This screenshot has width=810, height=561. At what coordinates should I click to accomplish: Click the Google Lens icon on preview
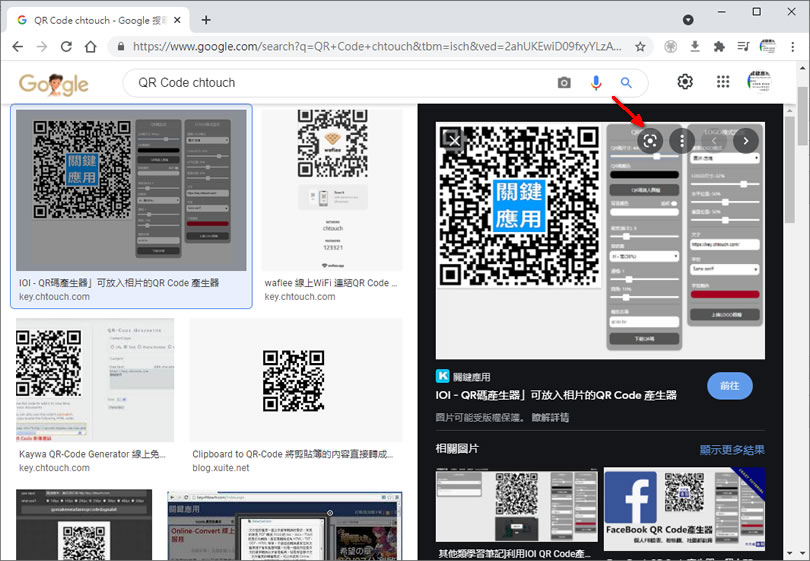point(650,141)
